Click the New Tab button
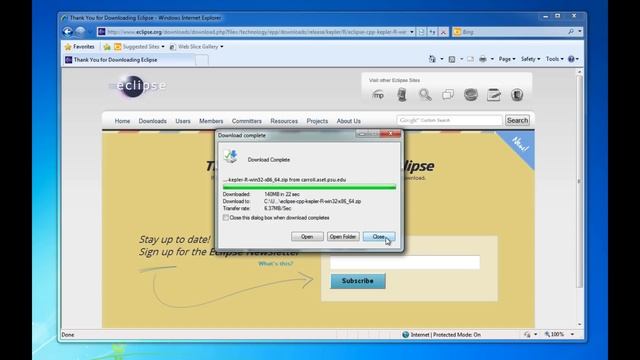This screenshot has width=640, height=360. click(x=202, y=60)
